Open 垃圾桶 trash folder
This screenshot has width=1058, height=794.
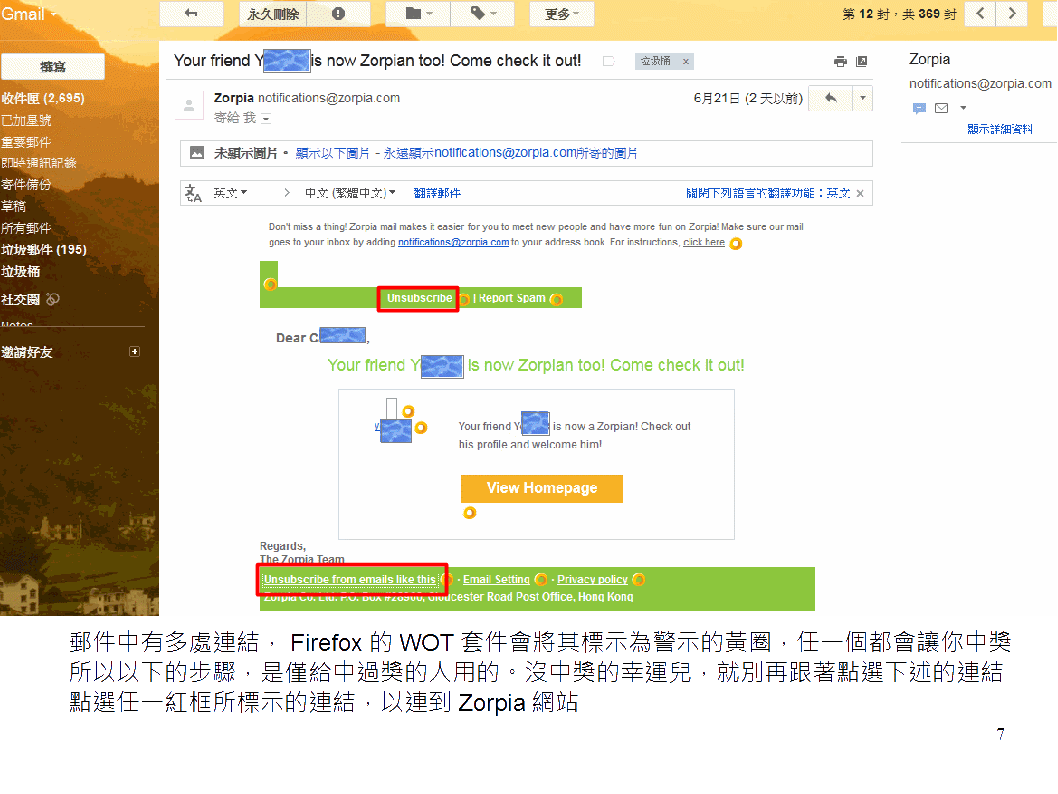point(20,271)
